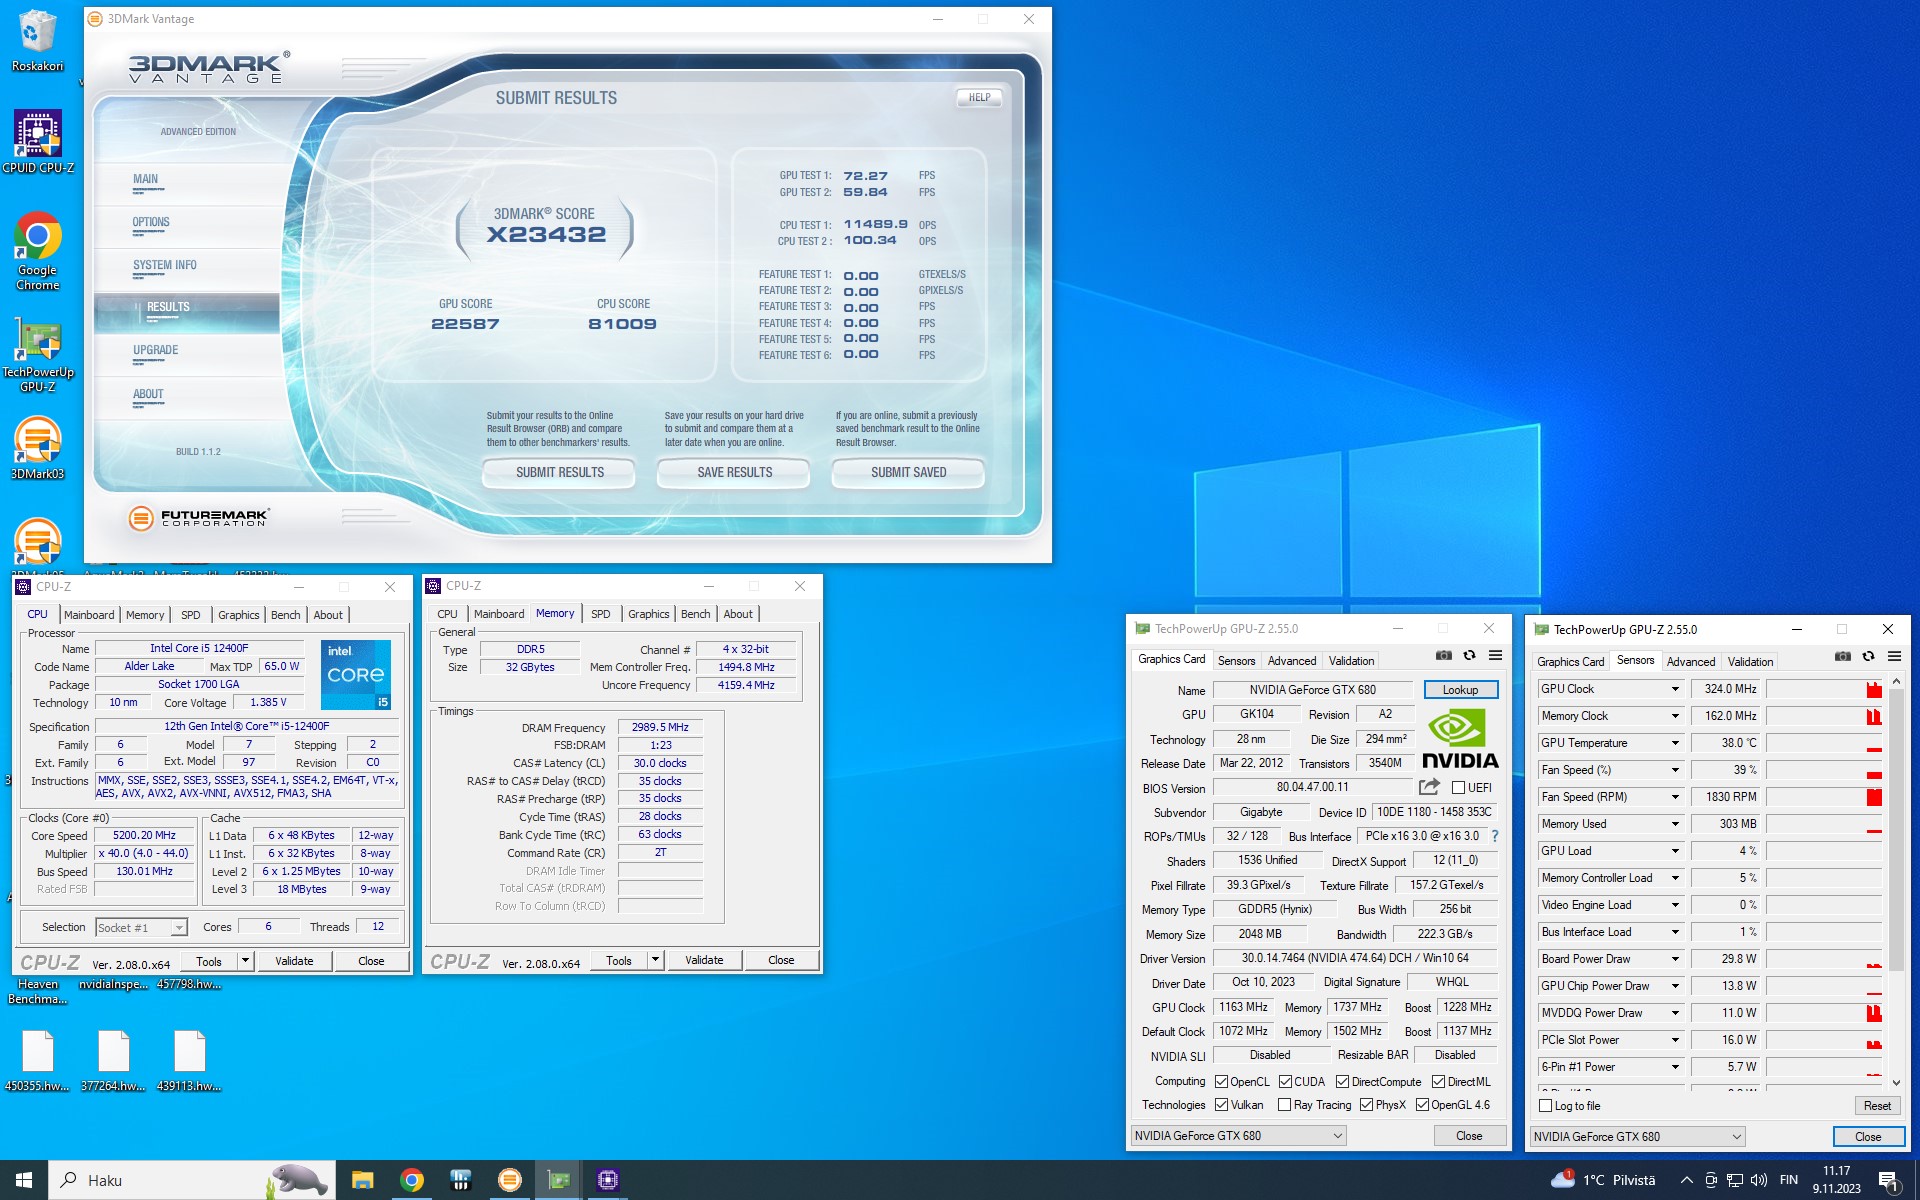1920x1200 pixels.
Task: Open Google Chrome desktop shortcut
Action: pos(37,251)
